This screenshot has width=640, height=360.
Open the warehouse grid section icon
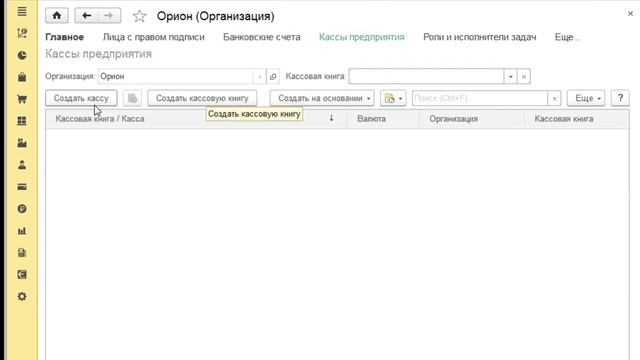pos(22,121)
